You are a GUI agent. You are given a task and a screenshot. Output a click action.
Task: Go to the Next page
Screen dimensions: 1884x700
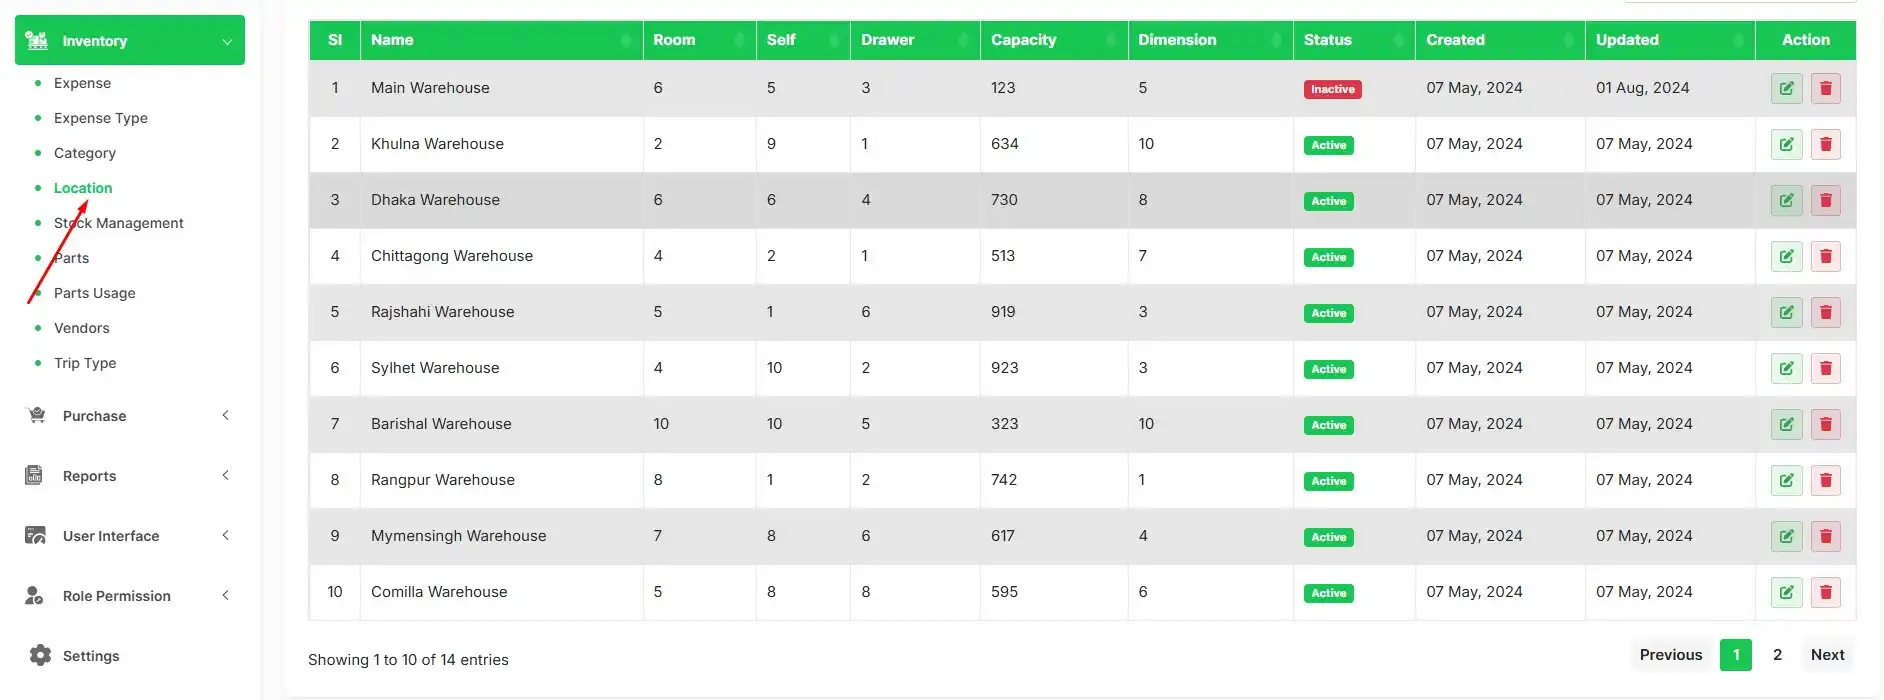[x=1827, y=654]
